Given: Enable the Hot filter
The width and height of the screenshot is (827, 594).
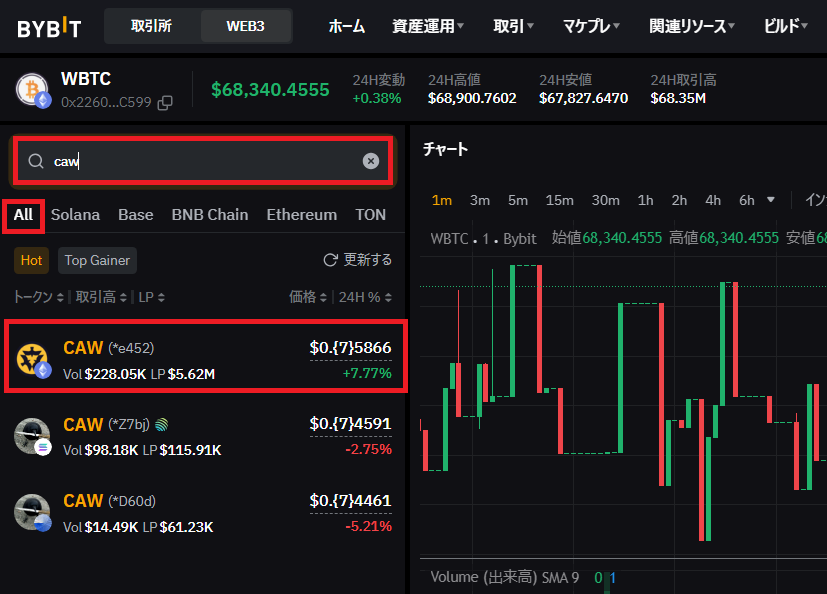Looking at the screenshot, I should pyautogui.click(x=31, y=261).
